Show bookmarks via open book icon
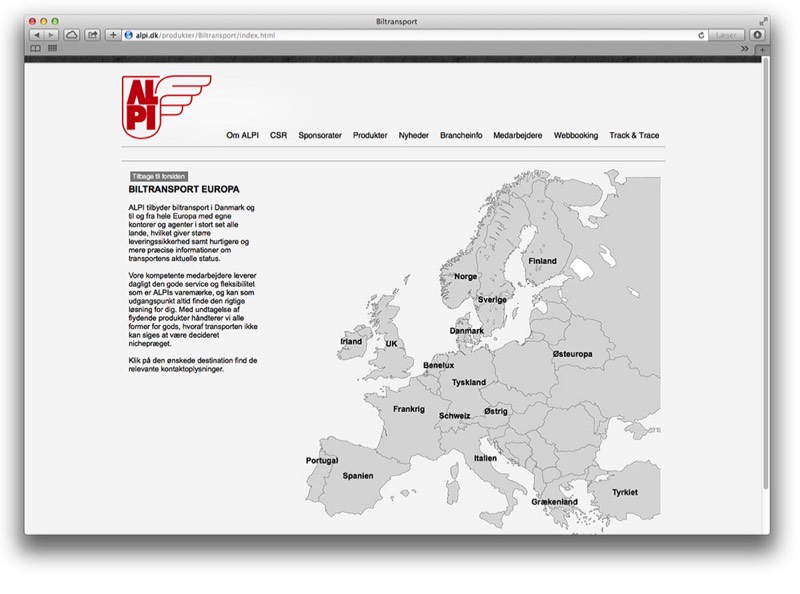Image resolution: width=800 pixels, height=594 pixels. (x=36, y=48)
